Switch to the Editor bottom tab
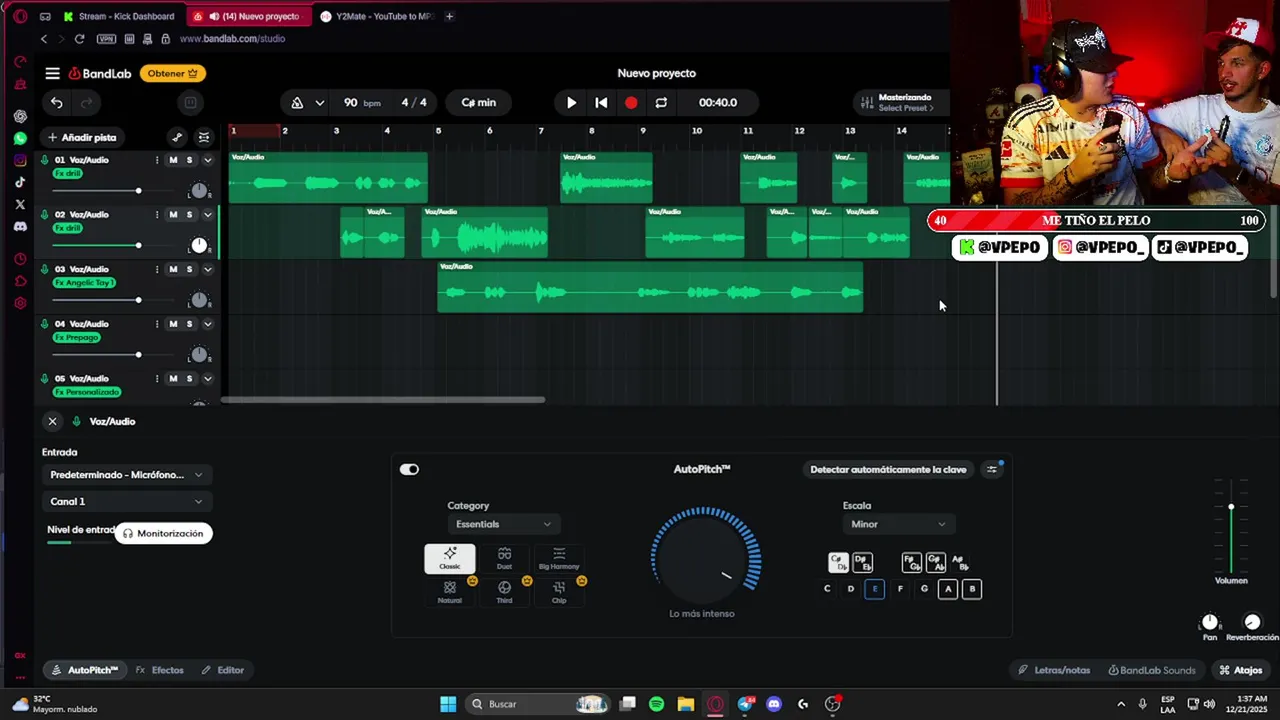Screen dimensions: 1280x720 (x=222, y=670)
